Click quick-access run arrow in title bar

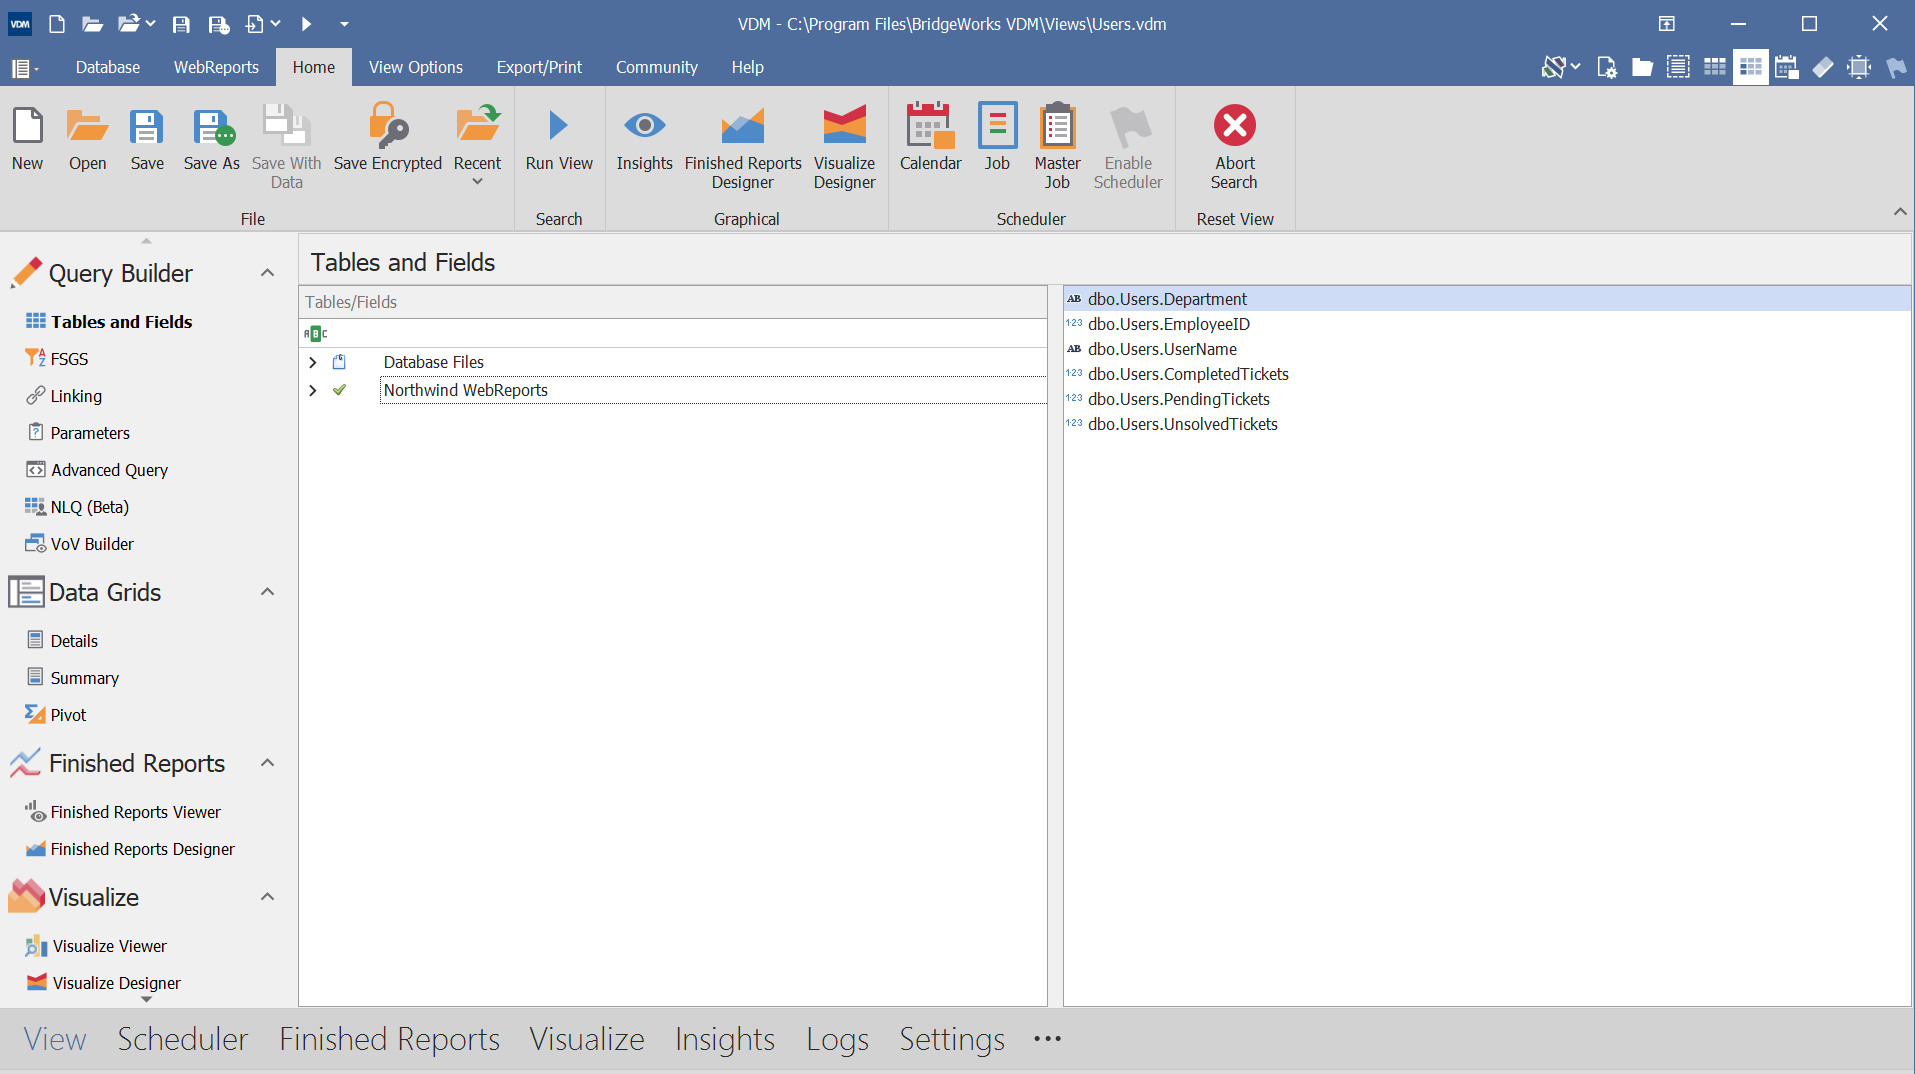306,24
